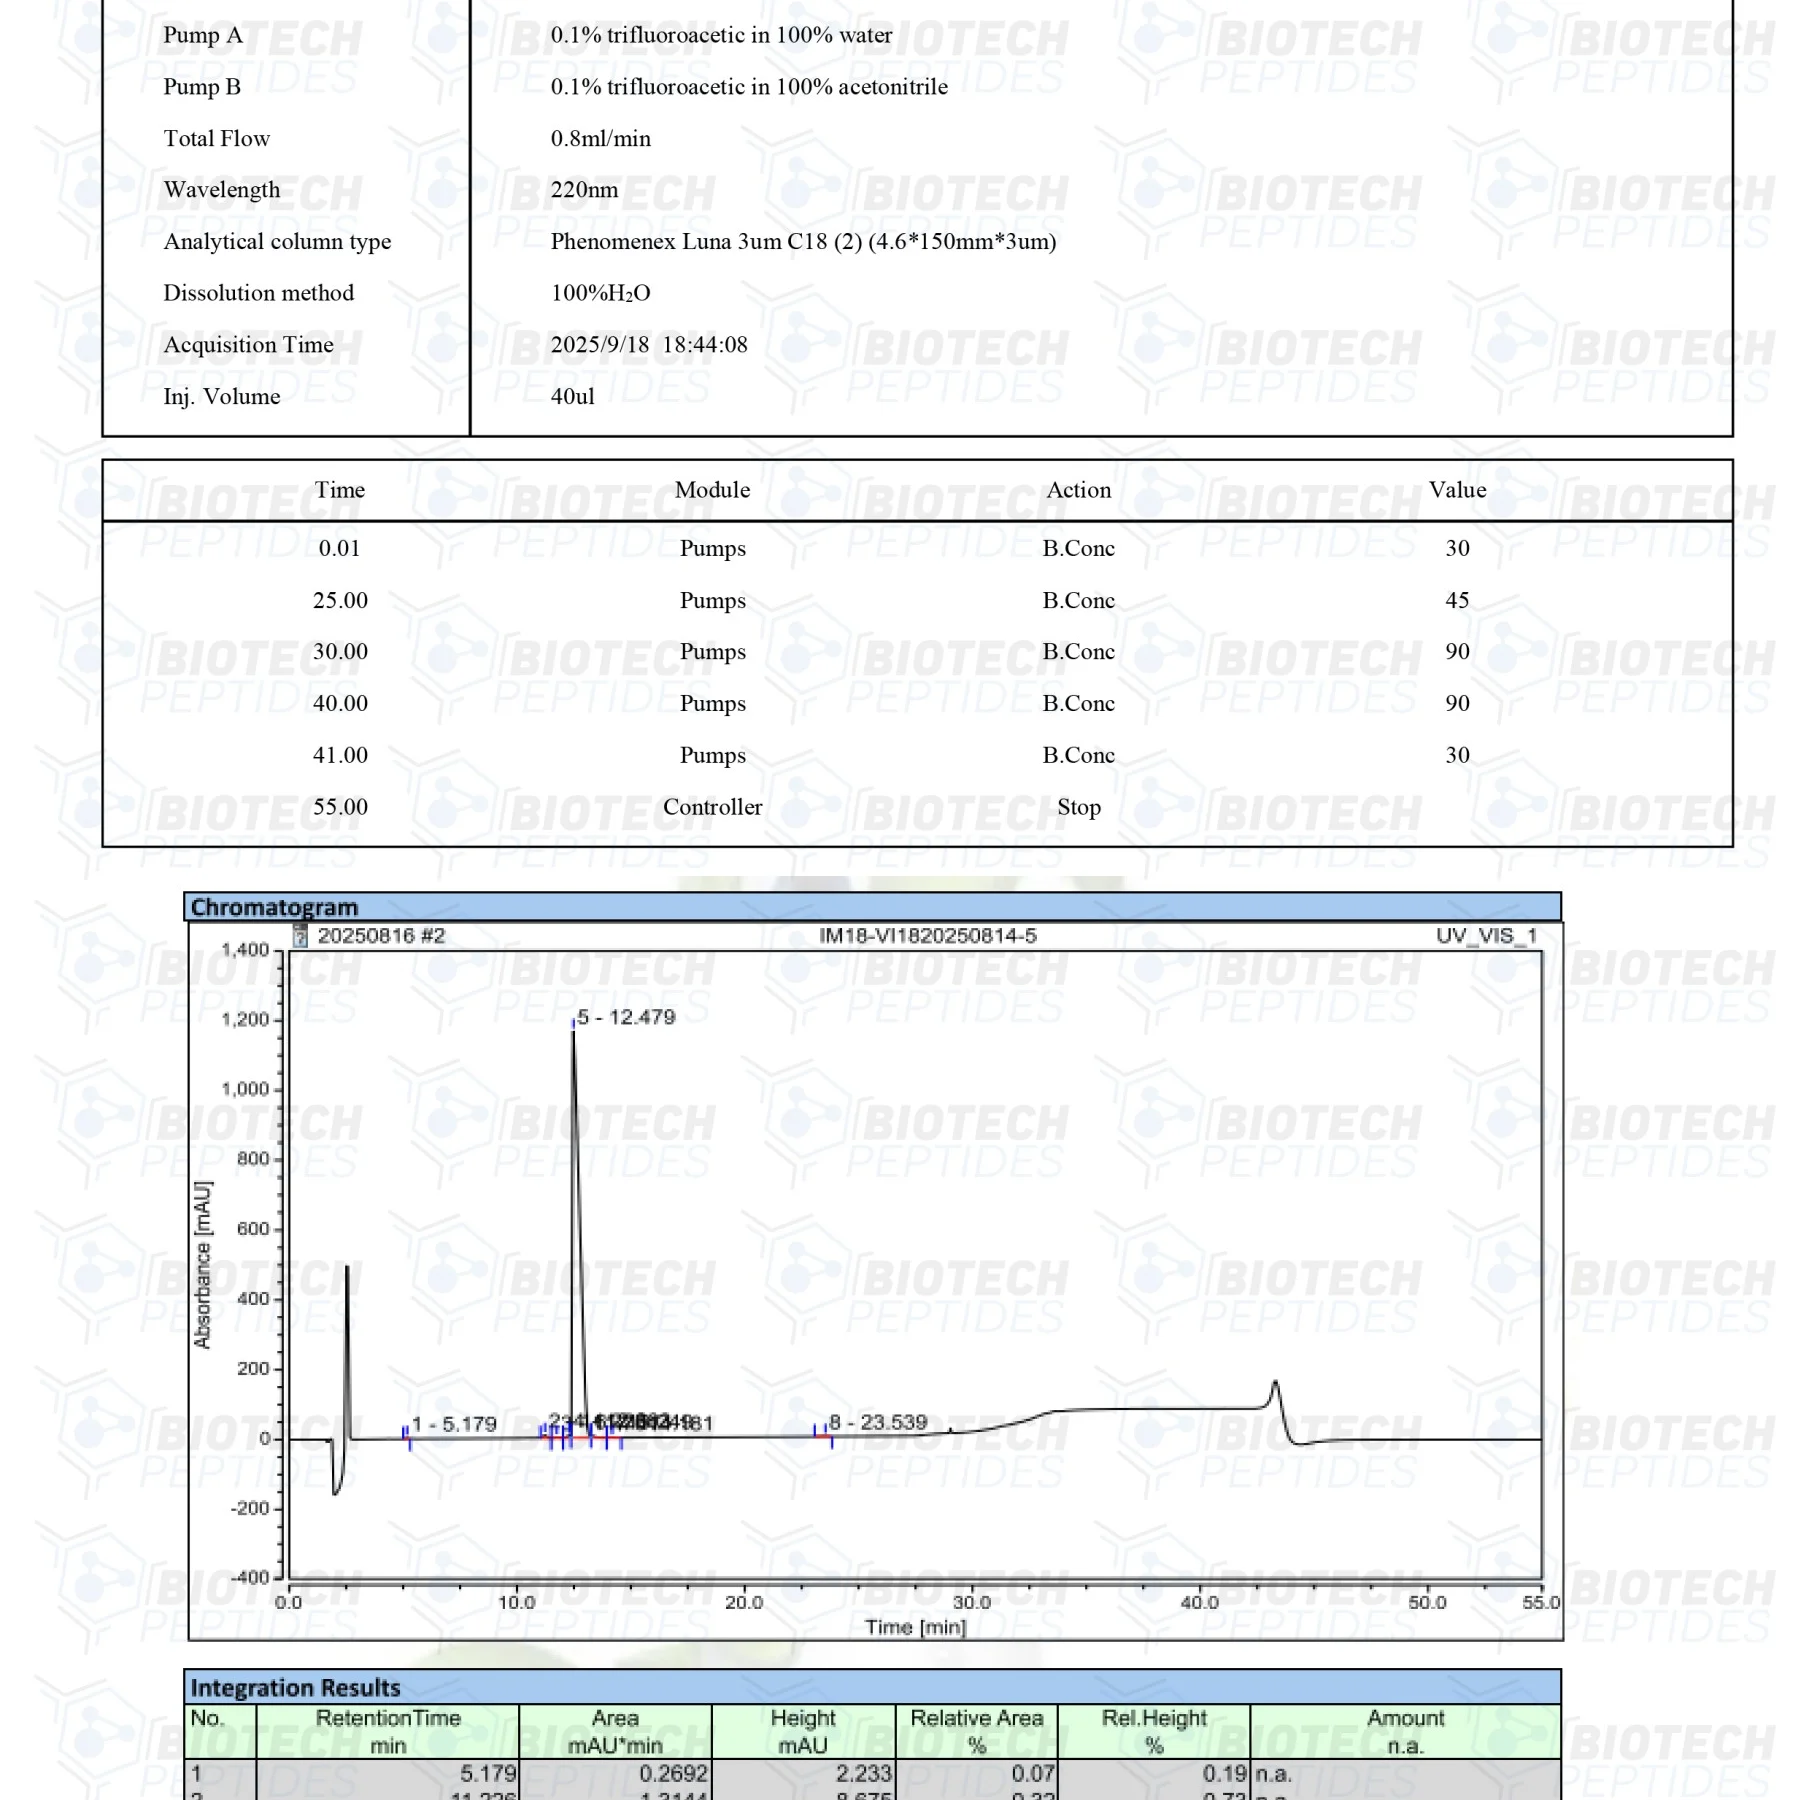Select the 5.179 retention time cell

coord(488,1773)
